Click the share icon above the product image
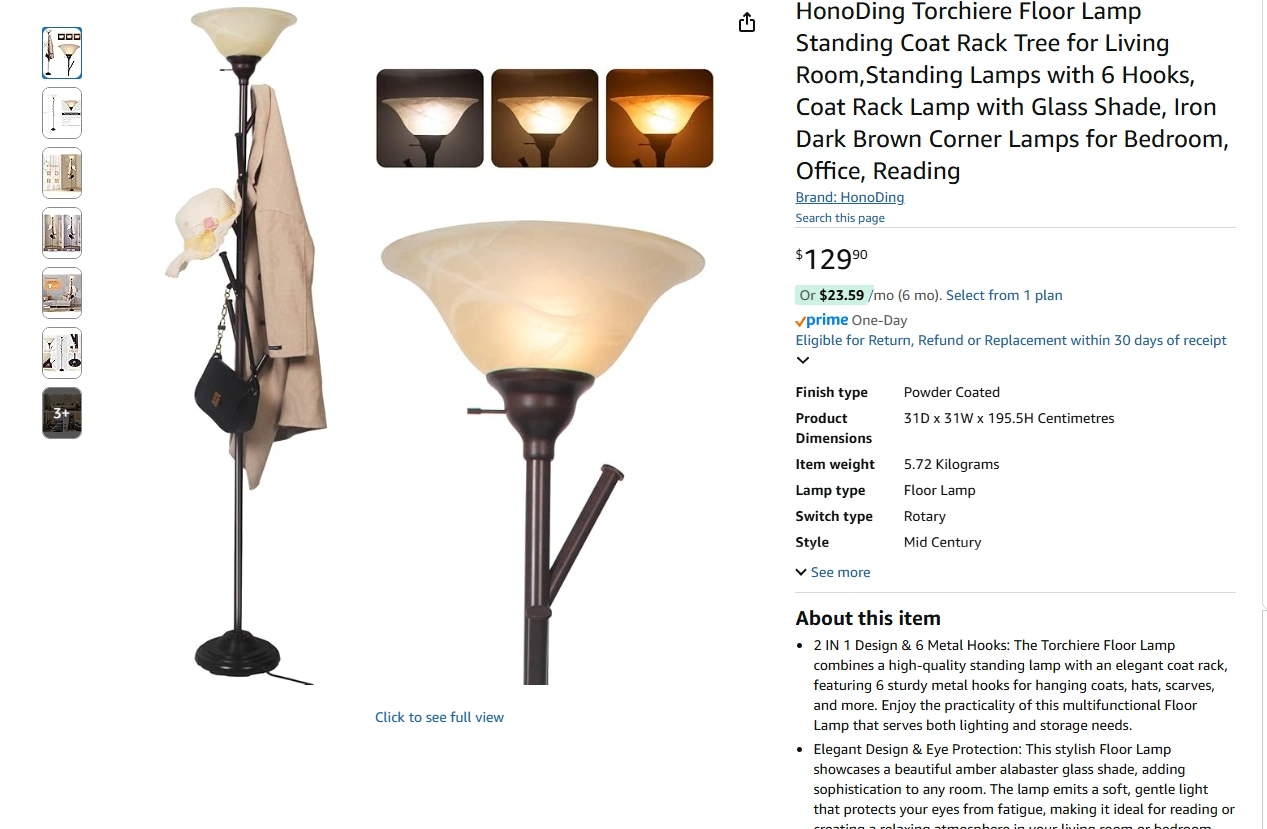Image resolution: width=1267 pixels, height=829 pixels. coord(747,22)
